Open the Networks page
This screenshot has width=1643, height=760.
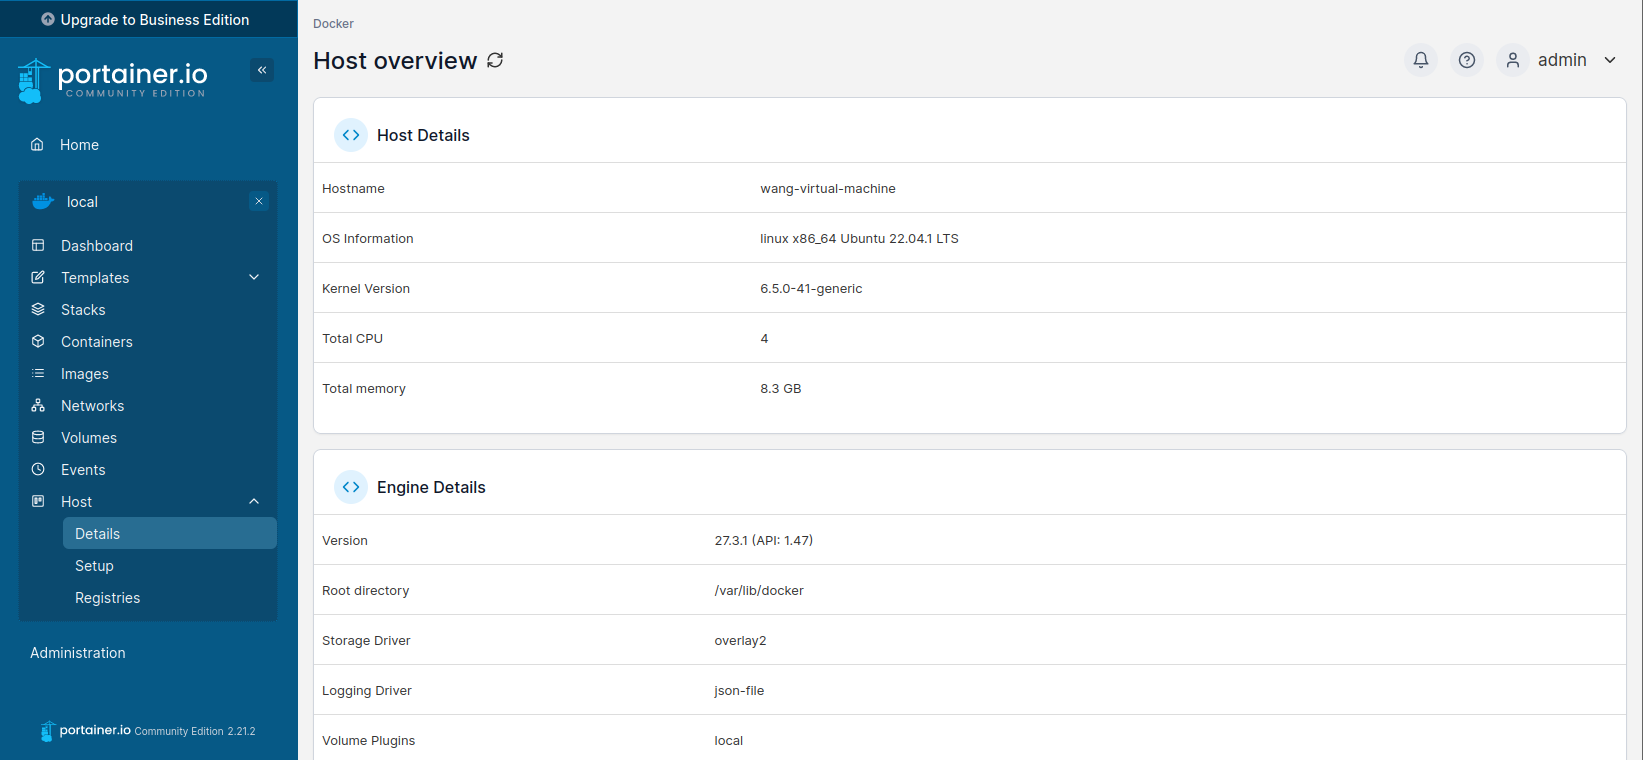coord(93,406)
